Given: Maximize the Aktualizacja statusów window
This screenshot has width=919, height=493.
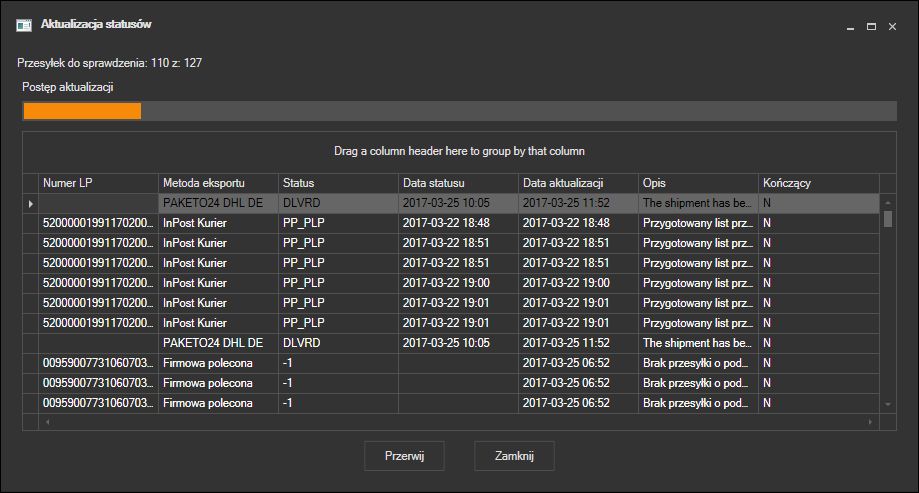Looking at the screenshot, I should click(x=872, y=27).
